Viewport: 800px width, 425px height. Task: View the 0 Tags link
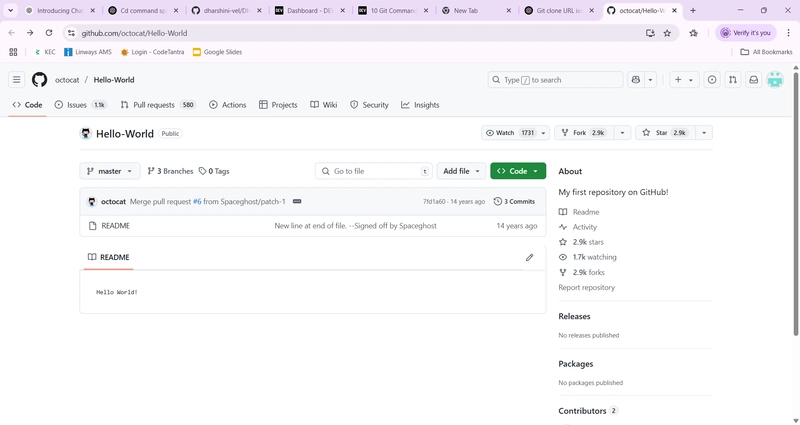214,171
